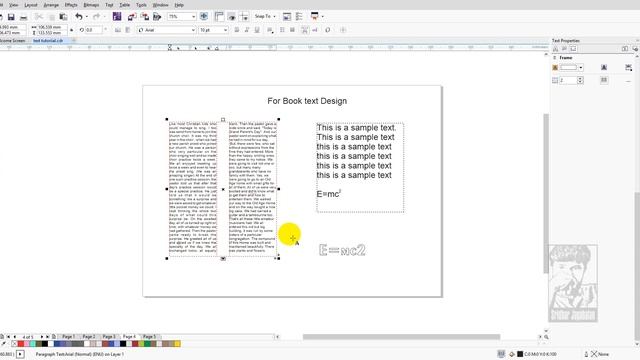Click the Full-screen preview icon
The image size is (640, 360).
204,16
